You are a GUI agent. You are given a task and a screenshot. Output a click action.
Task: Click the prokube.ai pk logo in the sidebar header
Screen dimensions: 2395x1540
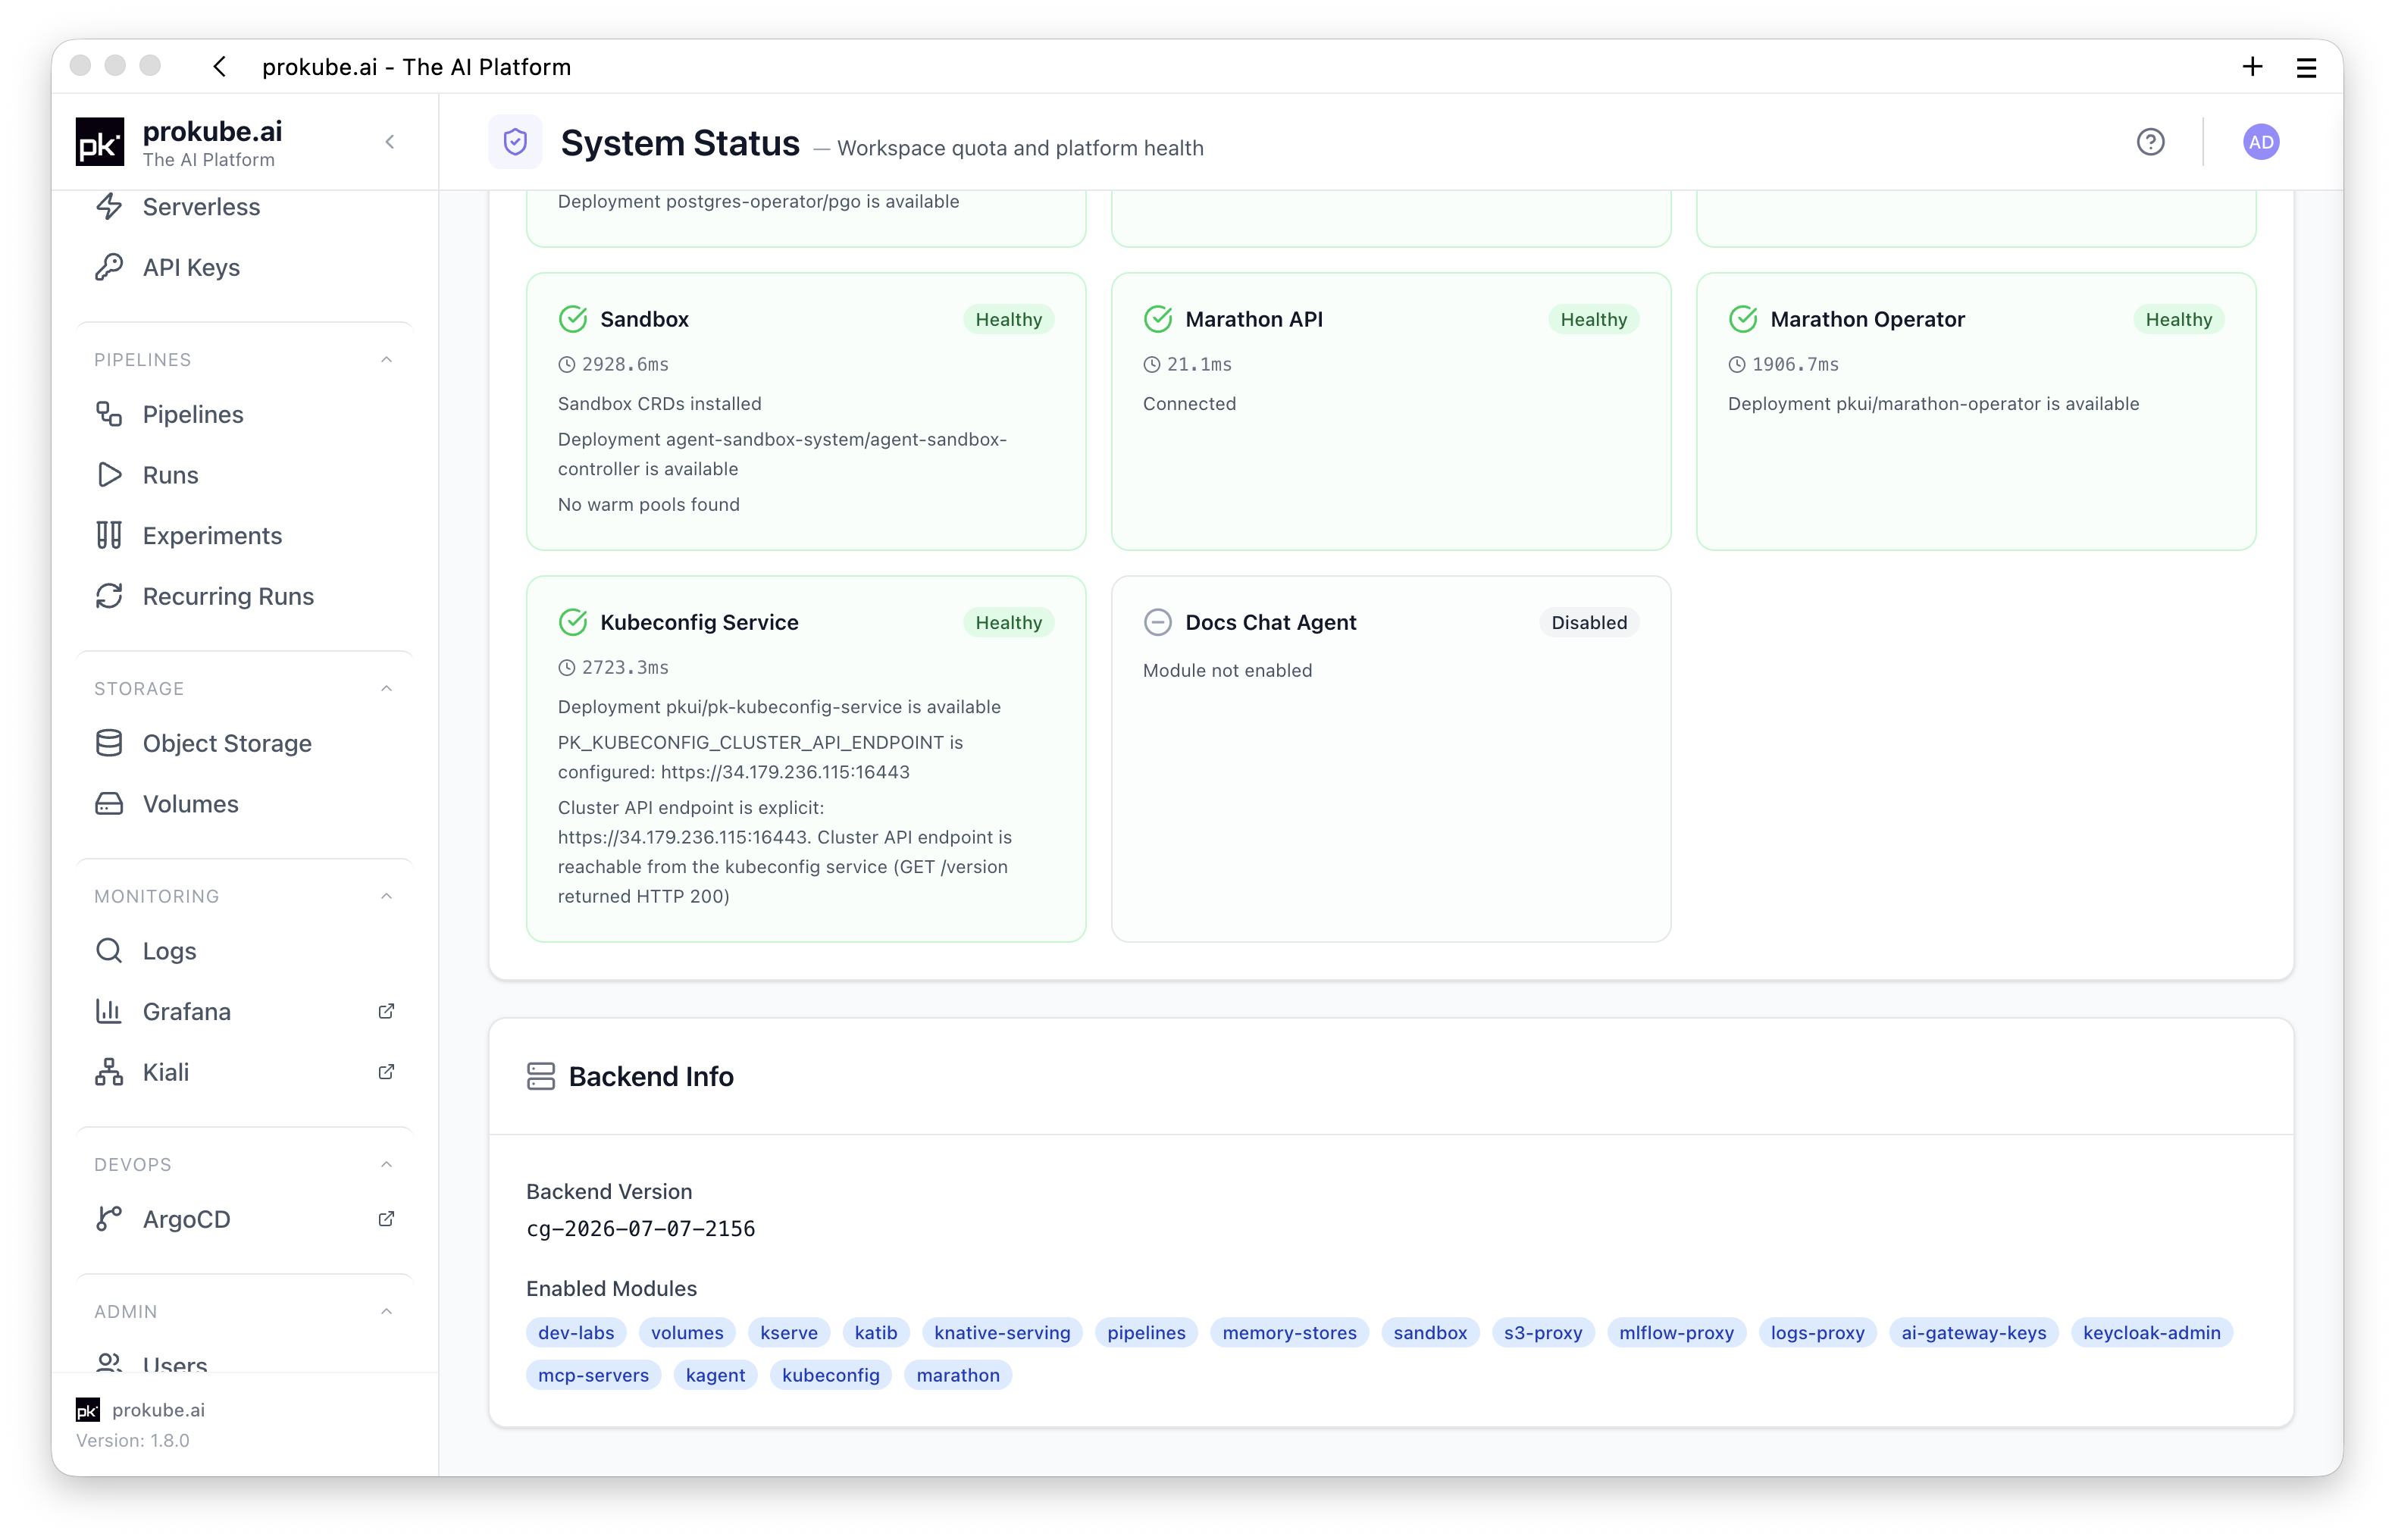pyautogui.click(x=100, y=142)
